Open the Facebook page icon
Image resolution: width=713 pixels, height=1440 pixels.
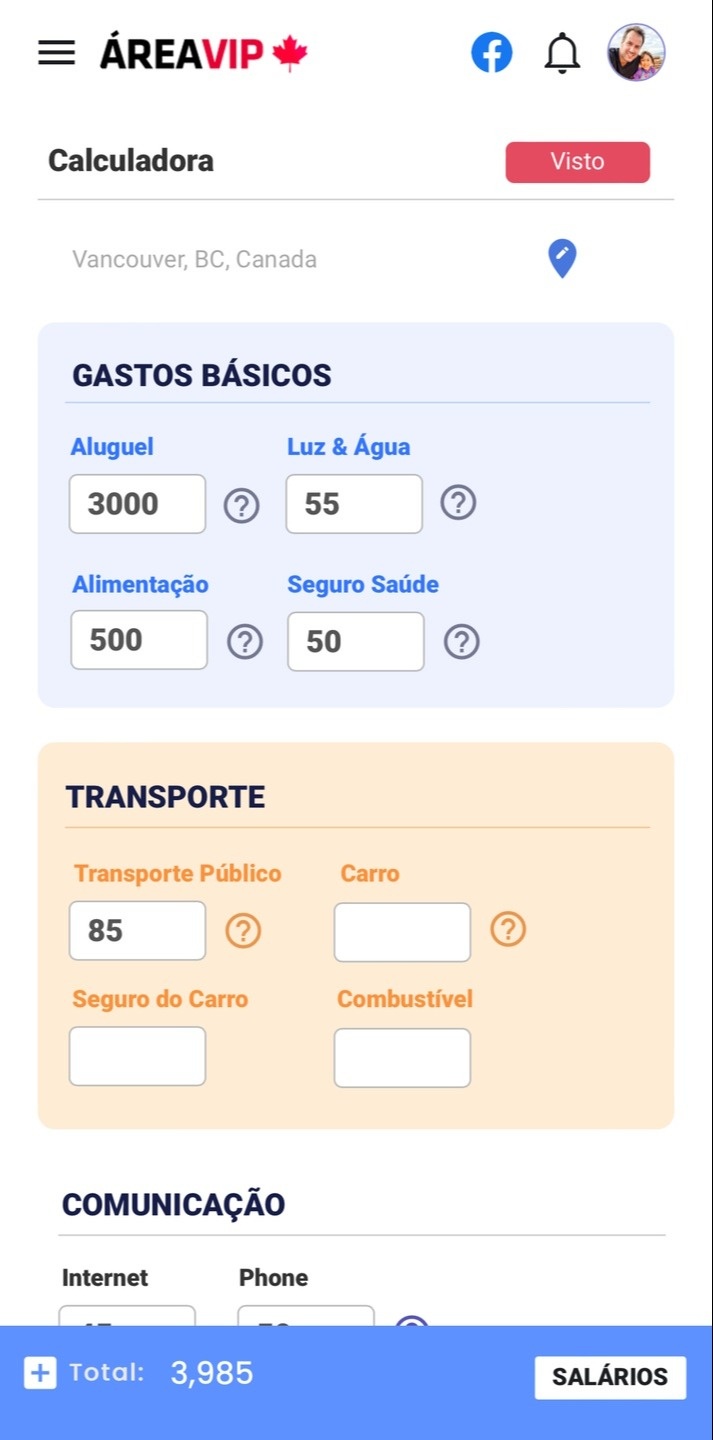pos(491,53)
